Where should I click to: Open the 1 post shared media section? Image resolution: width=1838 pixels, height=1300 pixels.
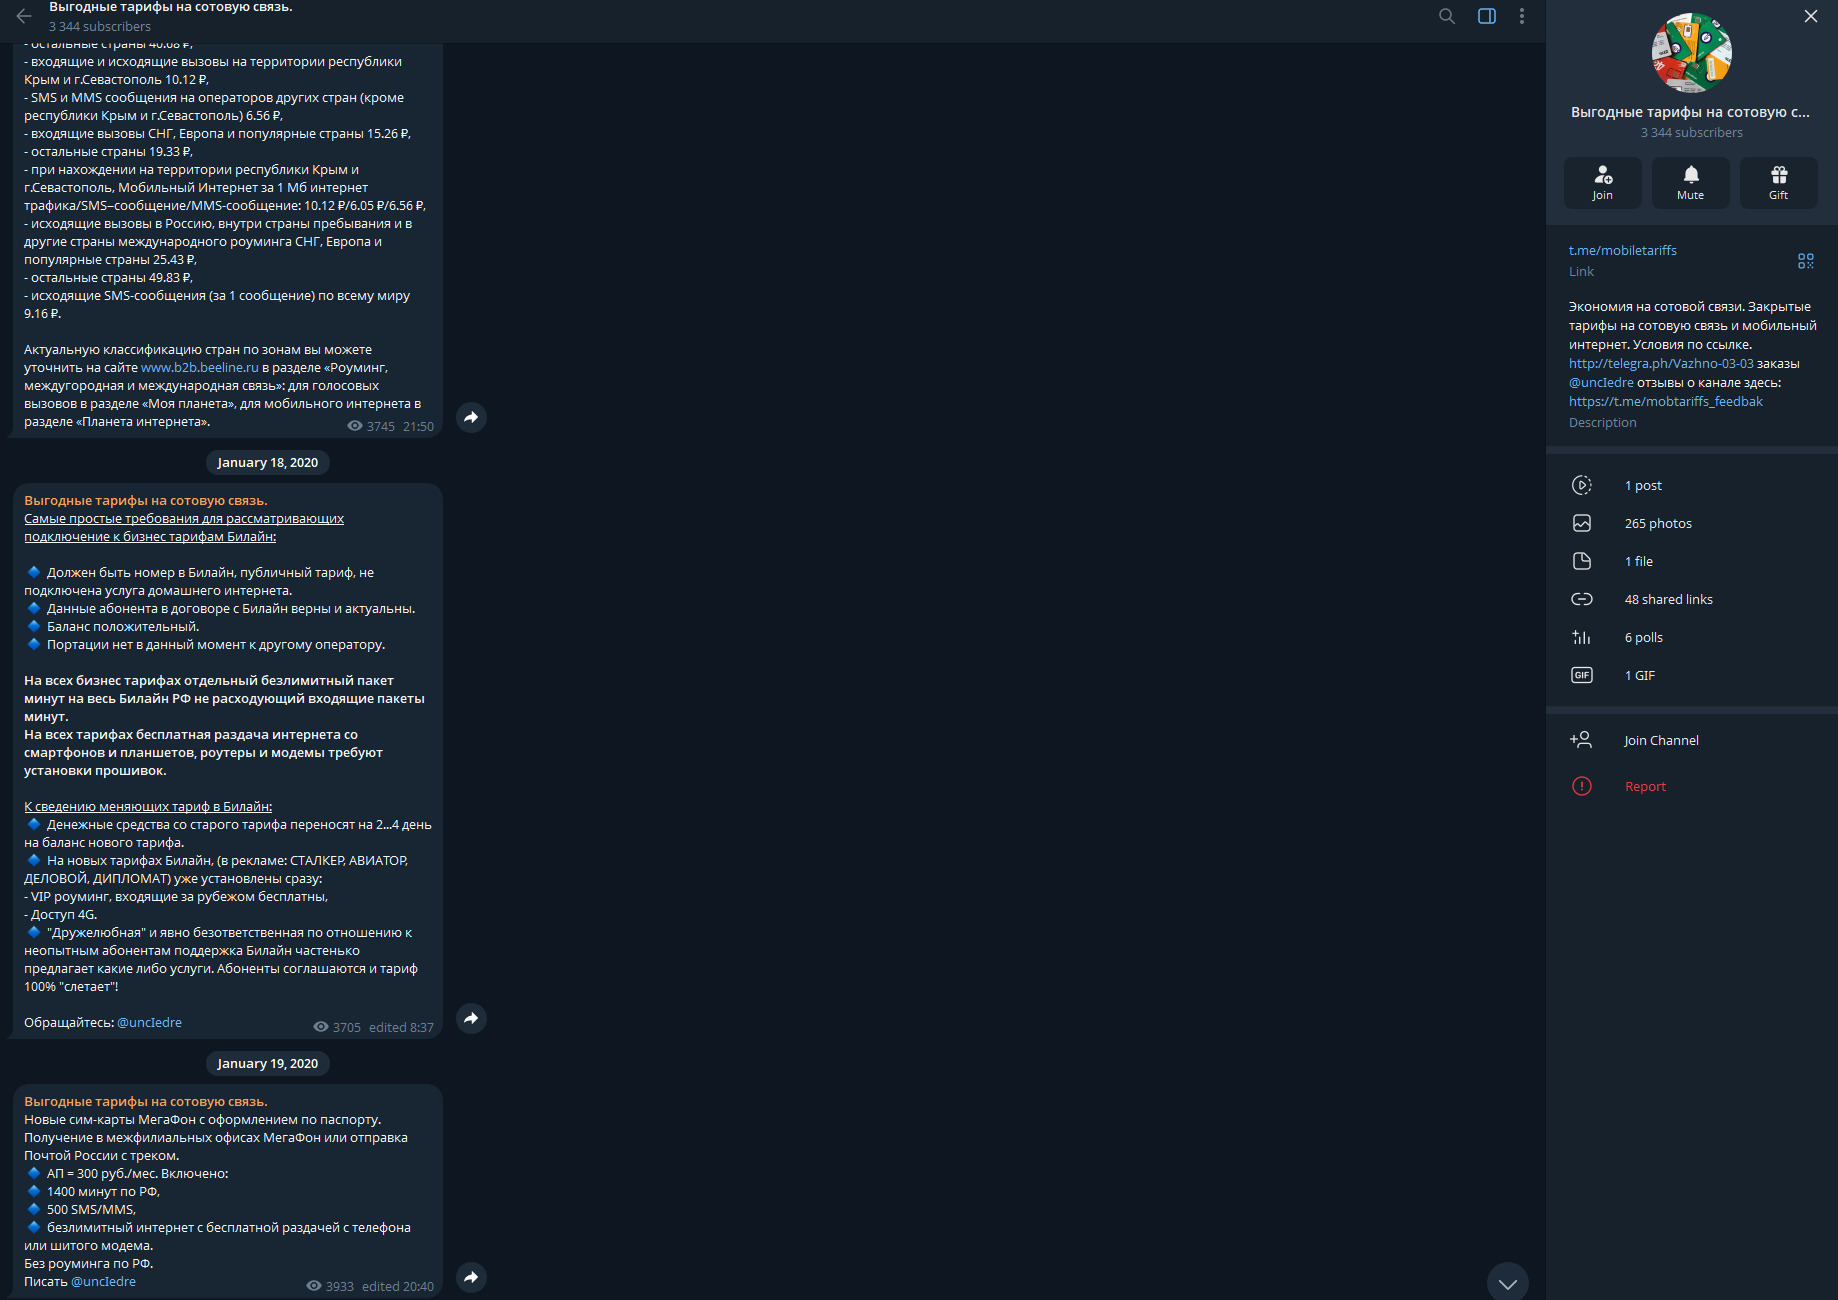click(1692, 485)
